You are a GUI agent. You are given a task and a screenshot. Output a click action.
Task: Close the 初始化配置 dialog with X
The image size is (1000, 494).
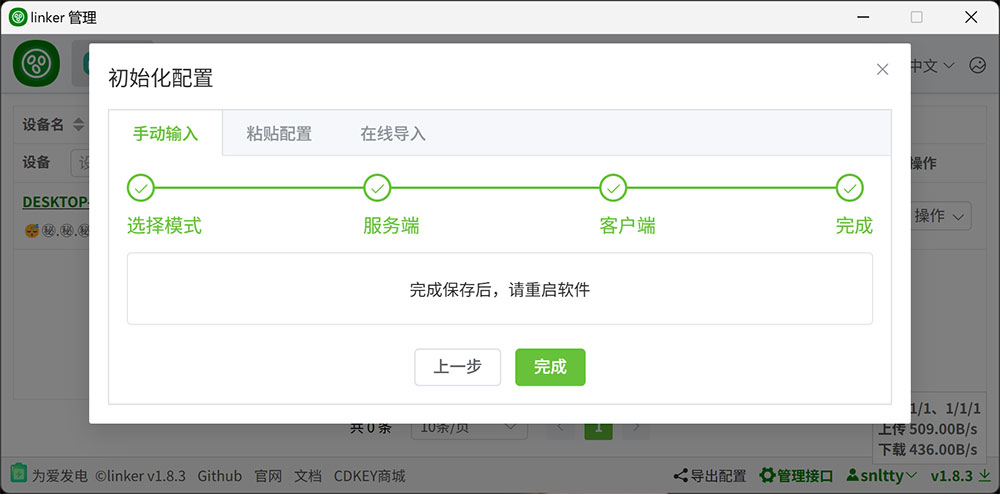[x=882, y=69]
